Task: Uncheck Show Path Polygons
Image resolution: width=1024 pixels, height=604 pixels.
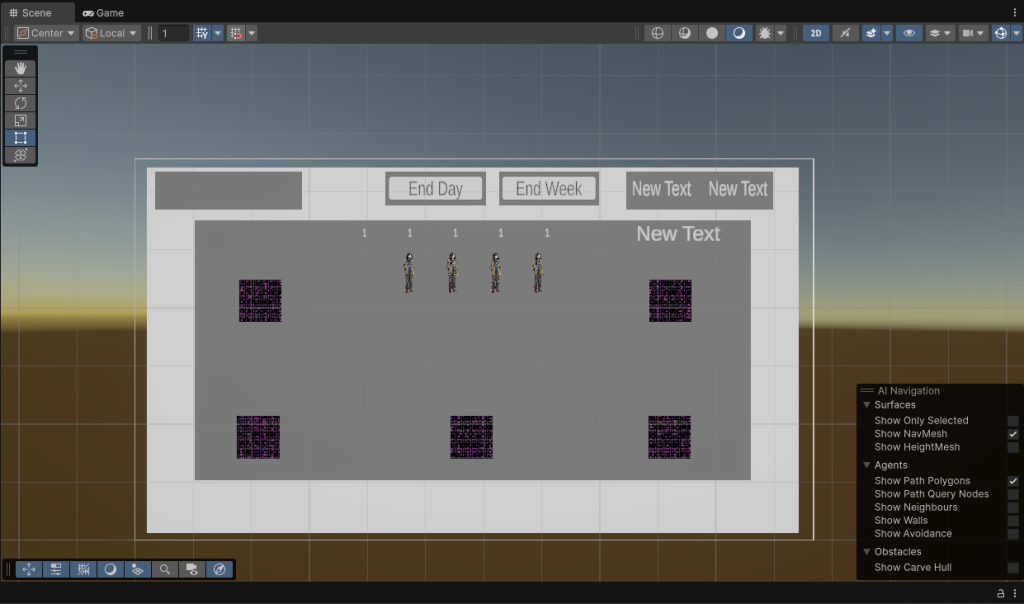Action: (x=1013, y=481)
